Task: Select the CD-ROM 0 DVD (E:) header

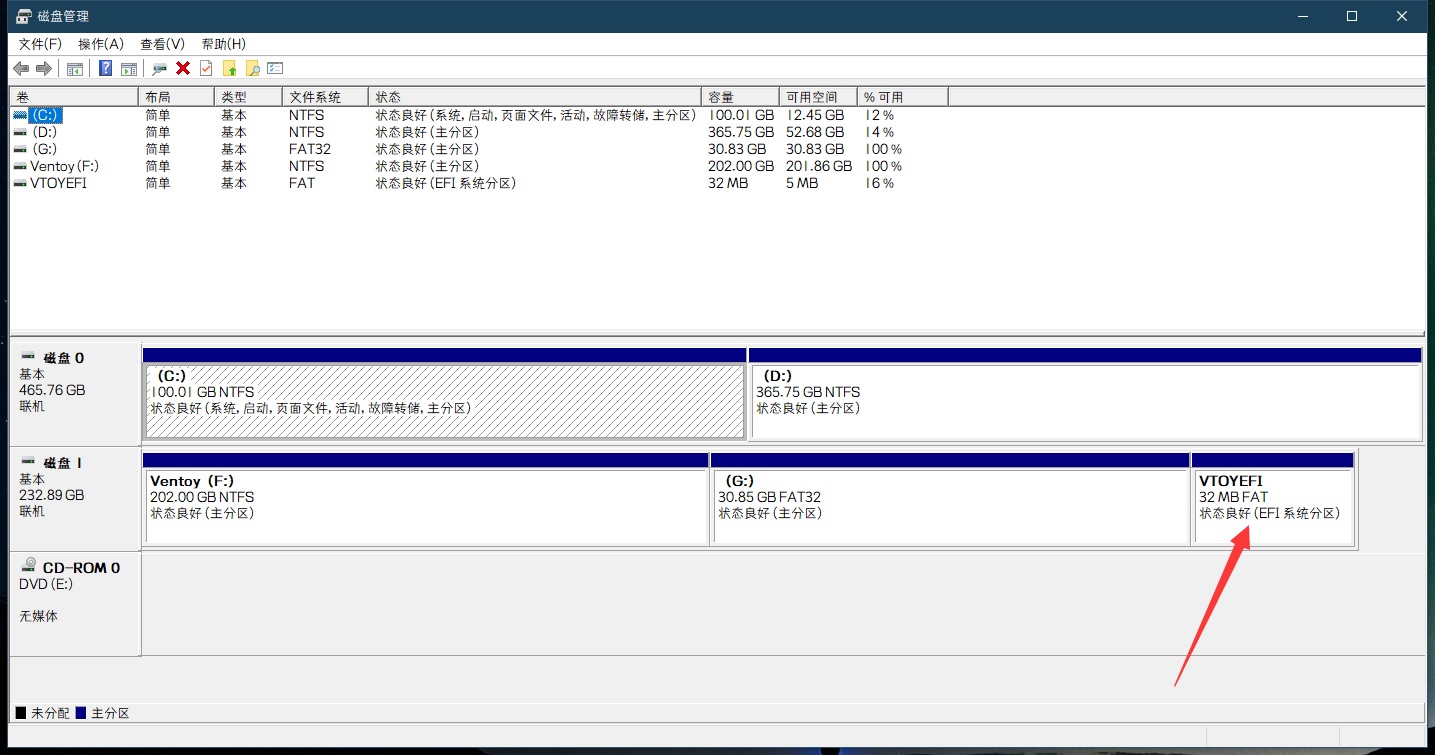Action: 75,603
